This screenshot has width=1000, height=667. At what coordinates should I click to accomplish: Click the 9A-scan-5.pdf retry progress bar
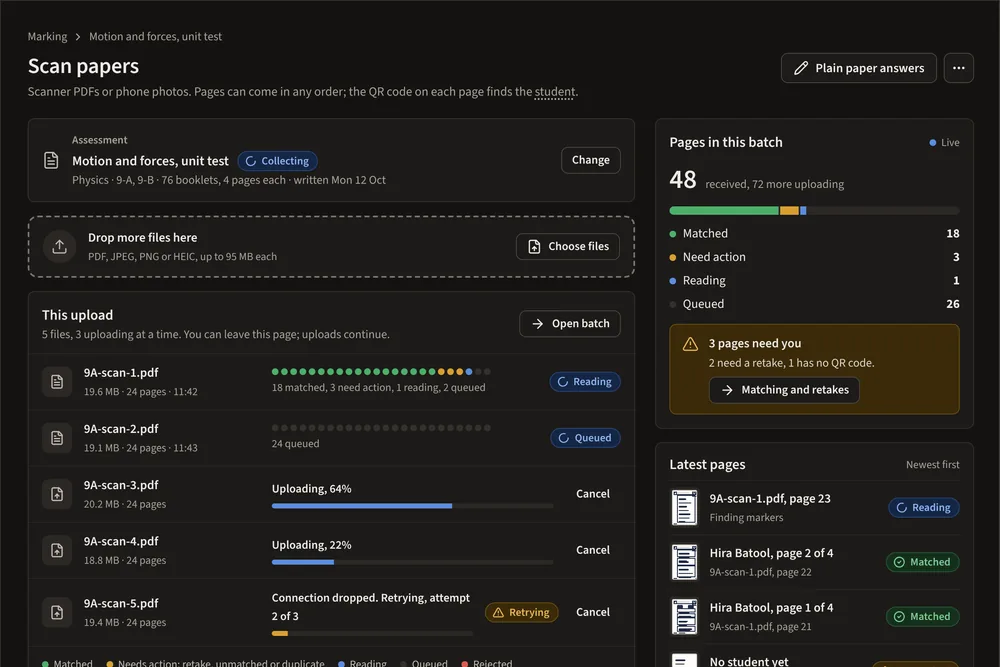pyautogui.click(x=372, y=633)
